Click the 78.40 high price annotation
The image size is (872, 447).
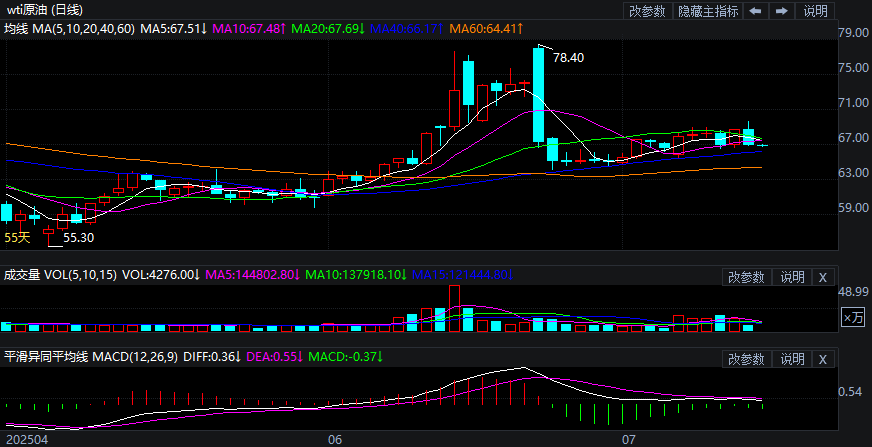[x=568, y=57]
